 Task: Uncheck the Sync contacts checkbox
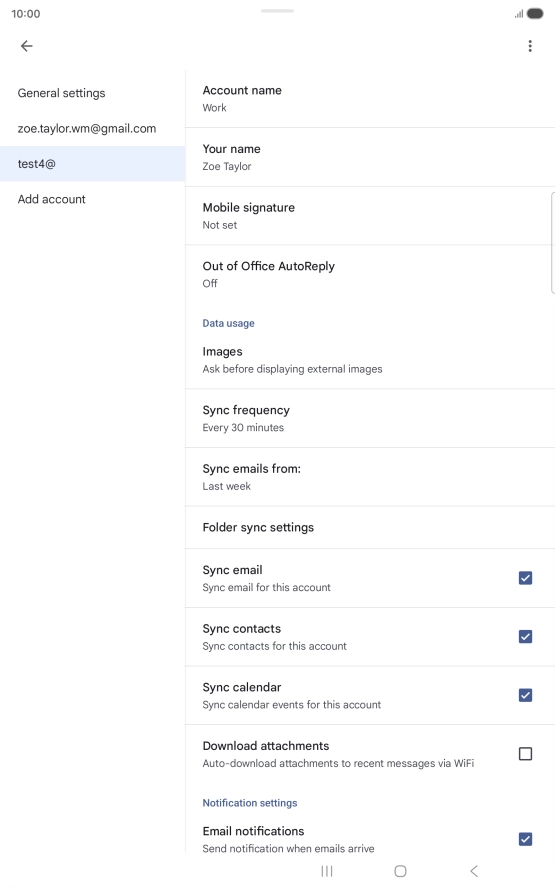(x=526, y=637)
